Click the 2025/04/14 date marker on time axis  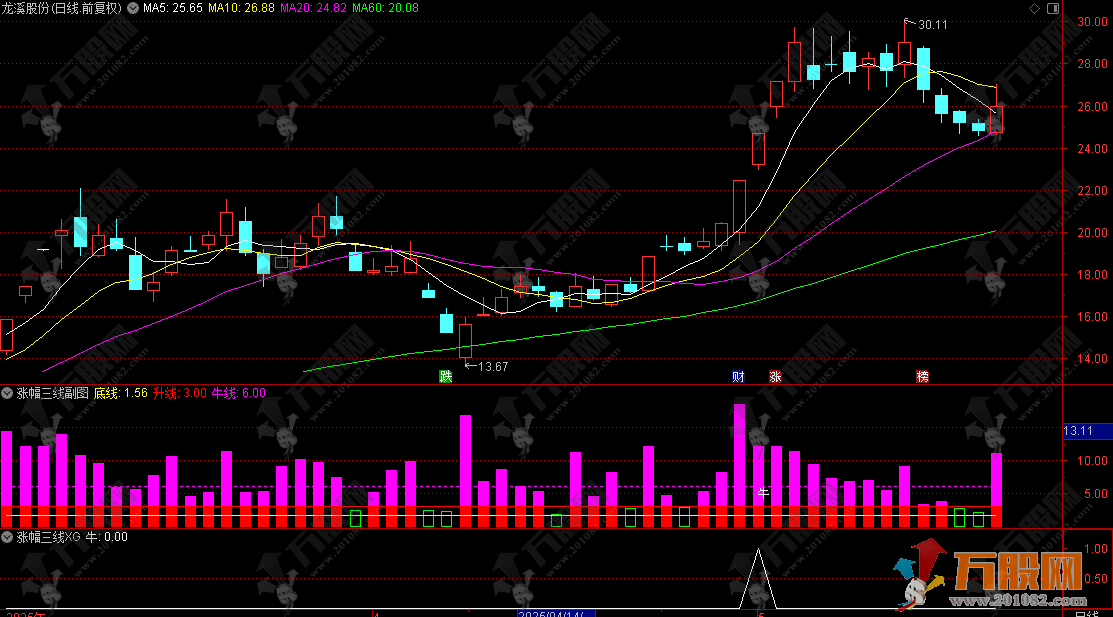click(556, 613)
